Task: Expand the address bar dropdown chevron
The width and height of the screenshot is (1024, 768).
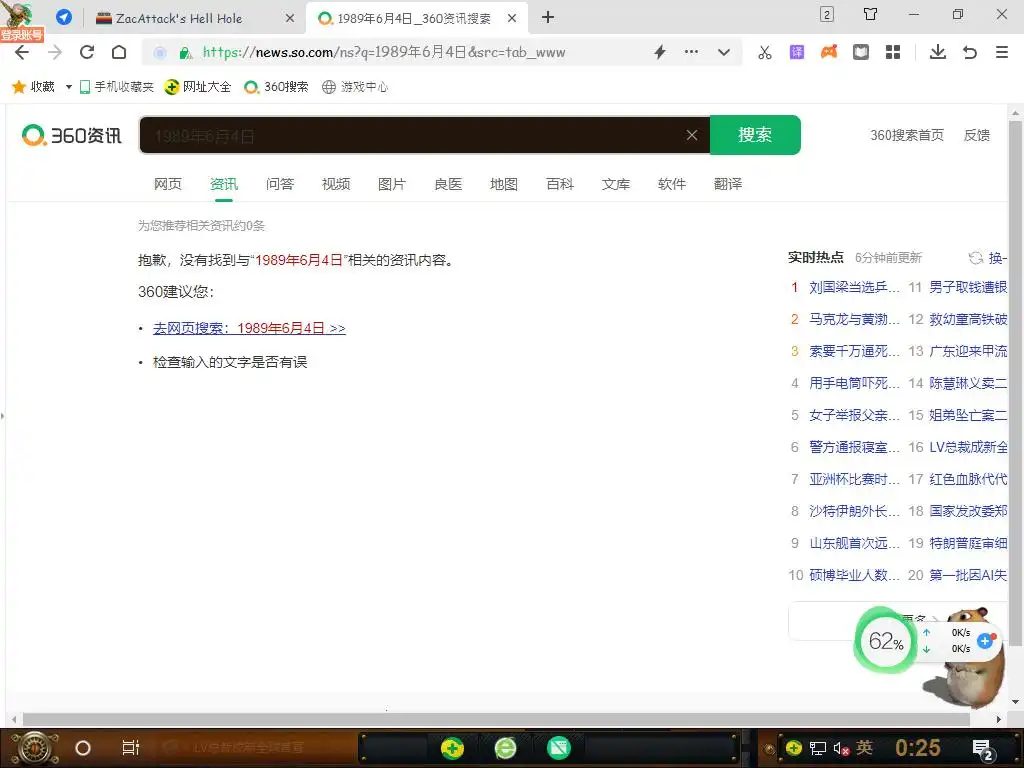Action: pyautogui.click(x=724, y=52)
